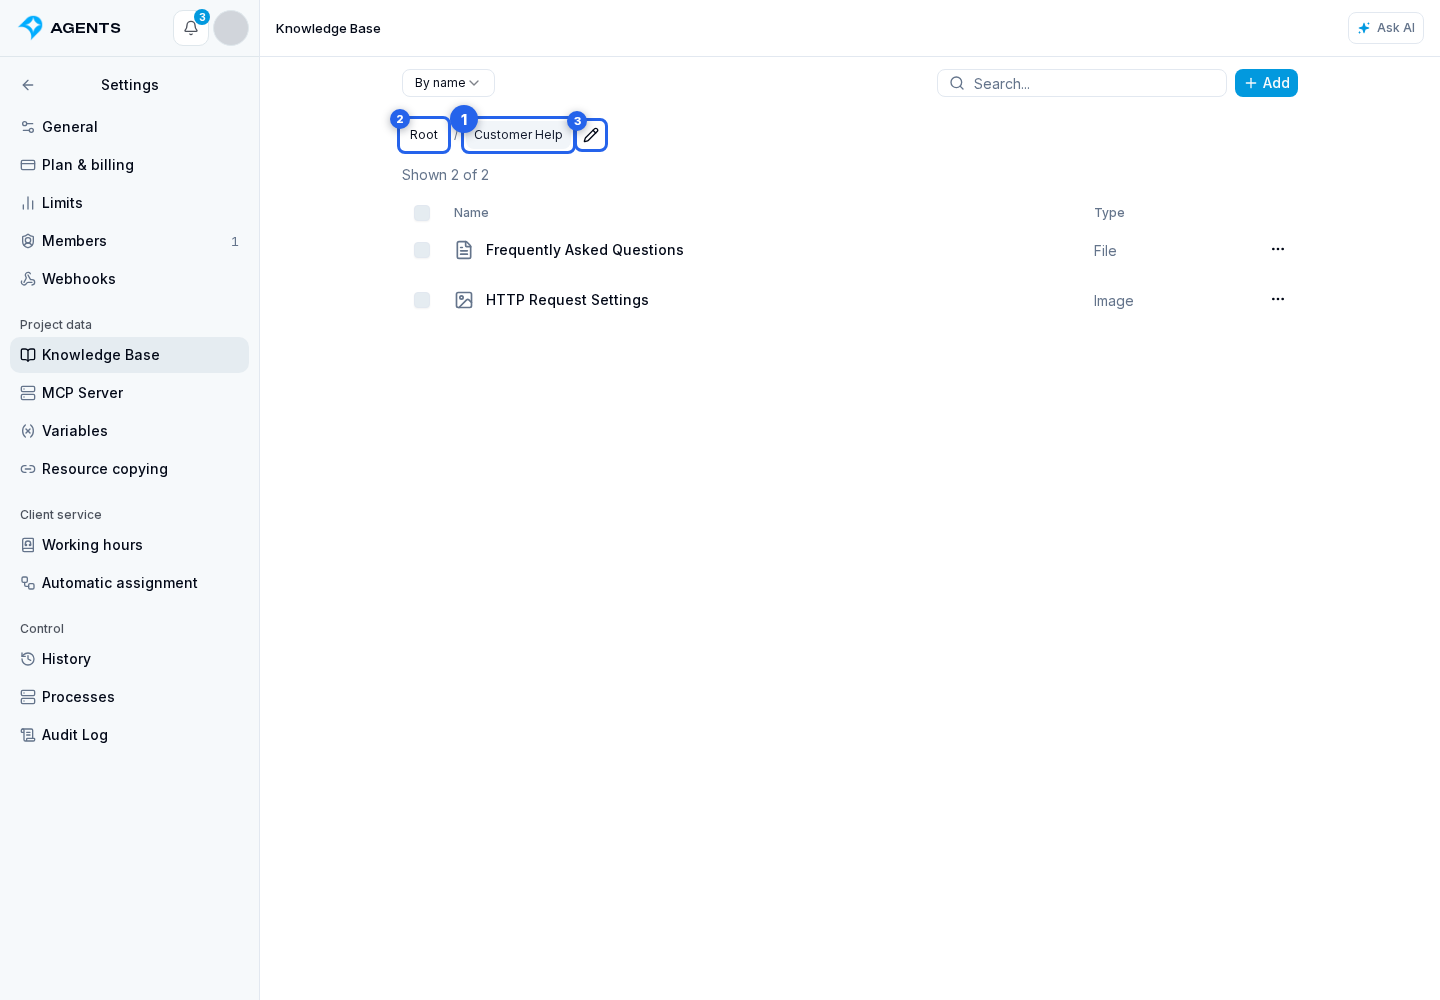1440x1000 pixels.
Task: Navigate to Root breadcrumb
Action: (x=424, y=135)
